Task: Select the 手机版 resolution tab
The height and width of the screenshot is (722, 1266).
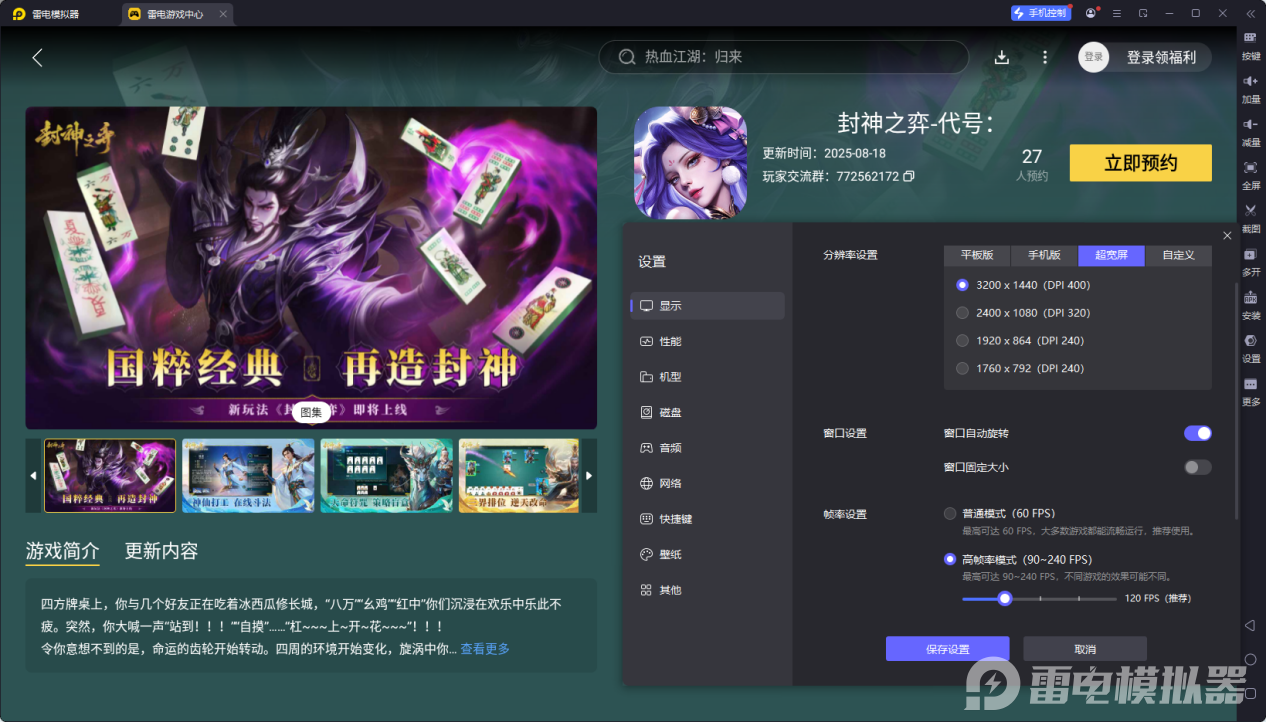Action: [x=1044, y=255]
